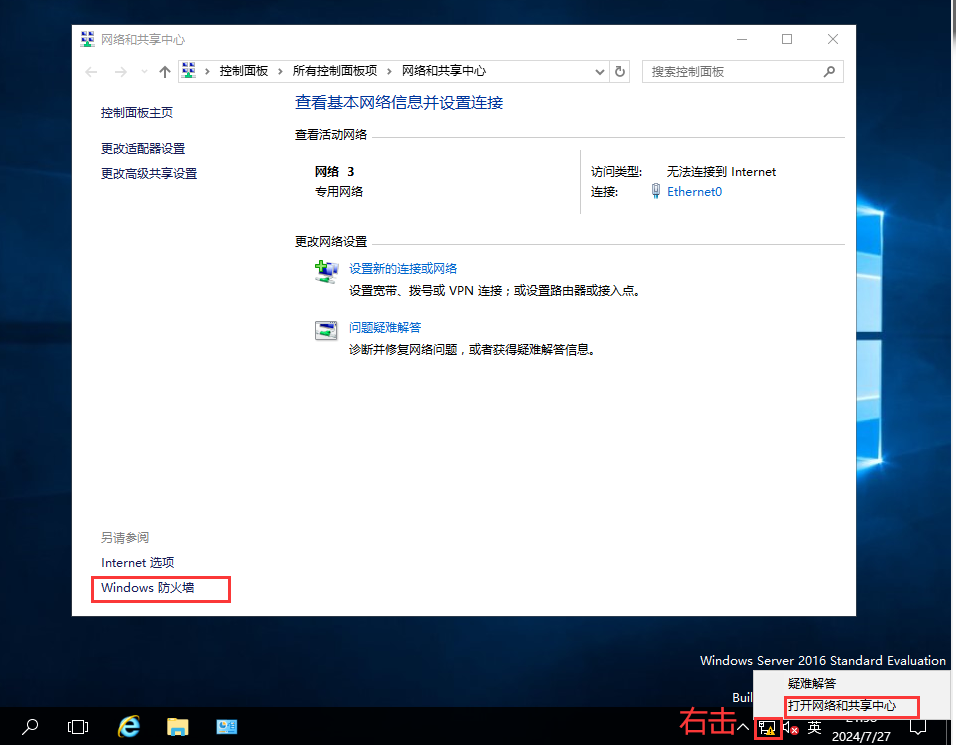Click the 设置新的连接或网络 icon
Screen dimensions: 956x745
coord(326,271)
